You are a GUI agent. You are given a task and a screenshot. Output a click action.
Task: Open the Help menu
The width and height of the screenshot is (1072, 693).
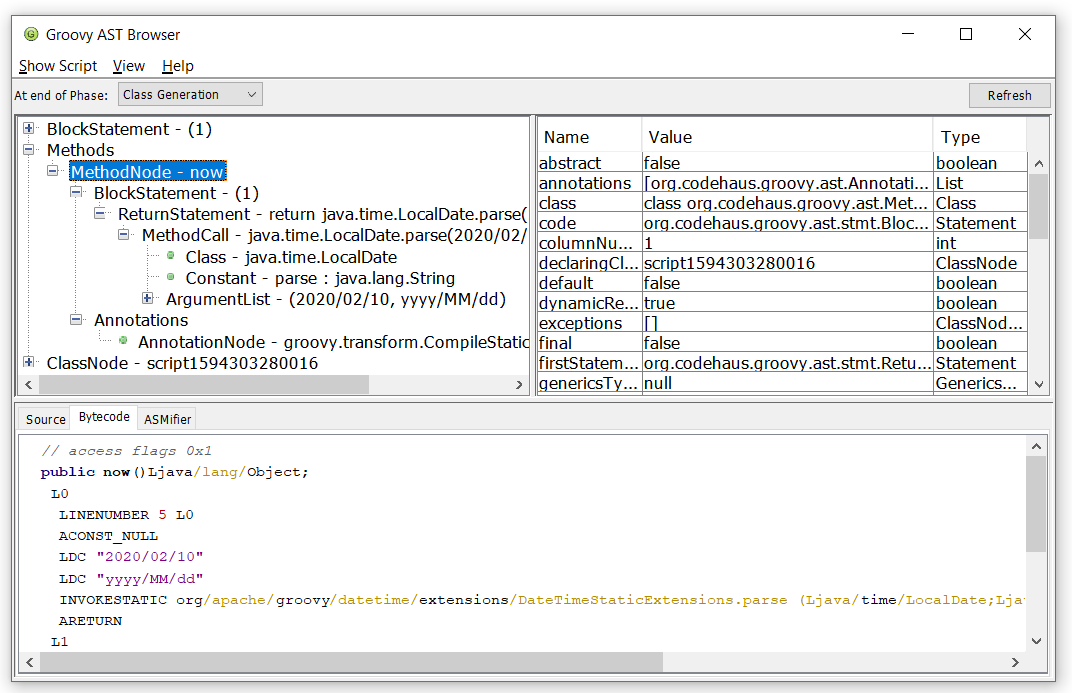coord(178,66)
